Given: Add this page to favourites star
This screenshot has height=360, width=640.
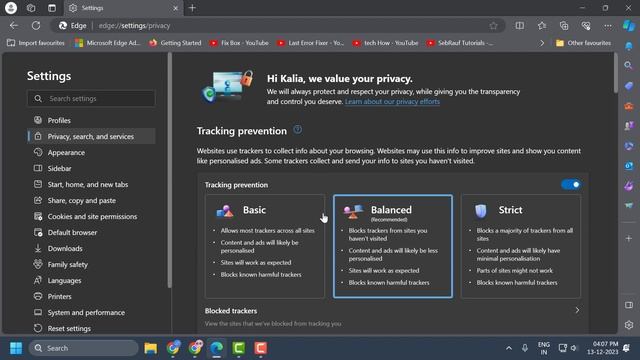Looking at the screenshot, I should (493, 26).
